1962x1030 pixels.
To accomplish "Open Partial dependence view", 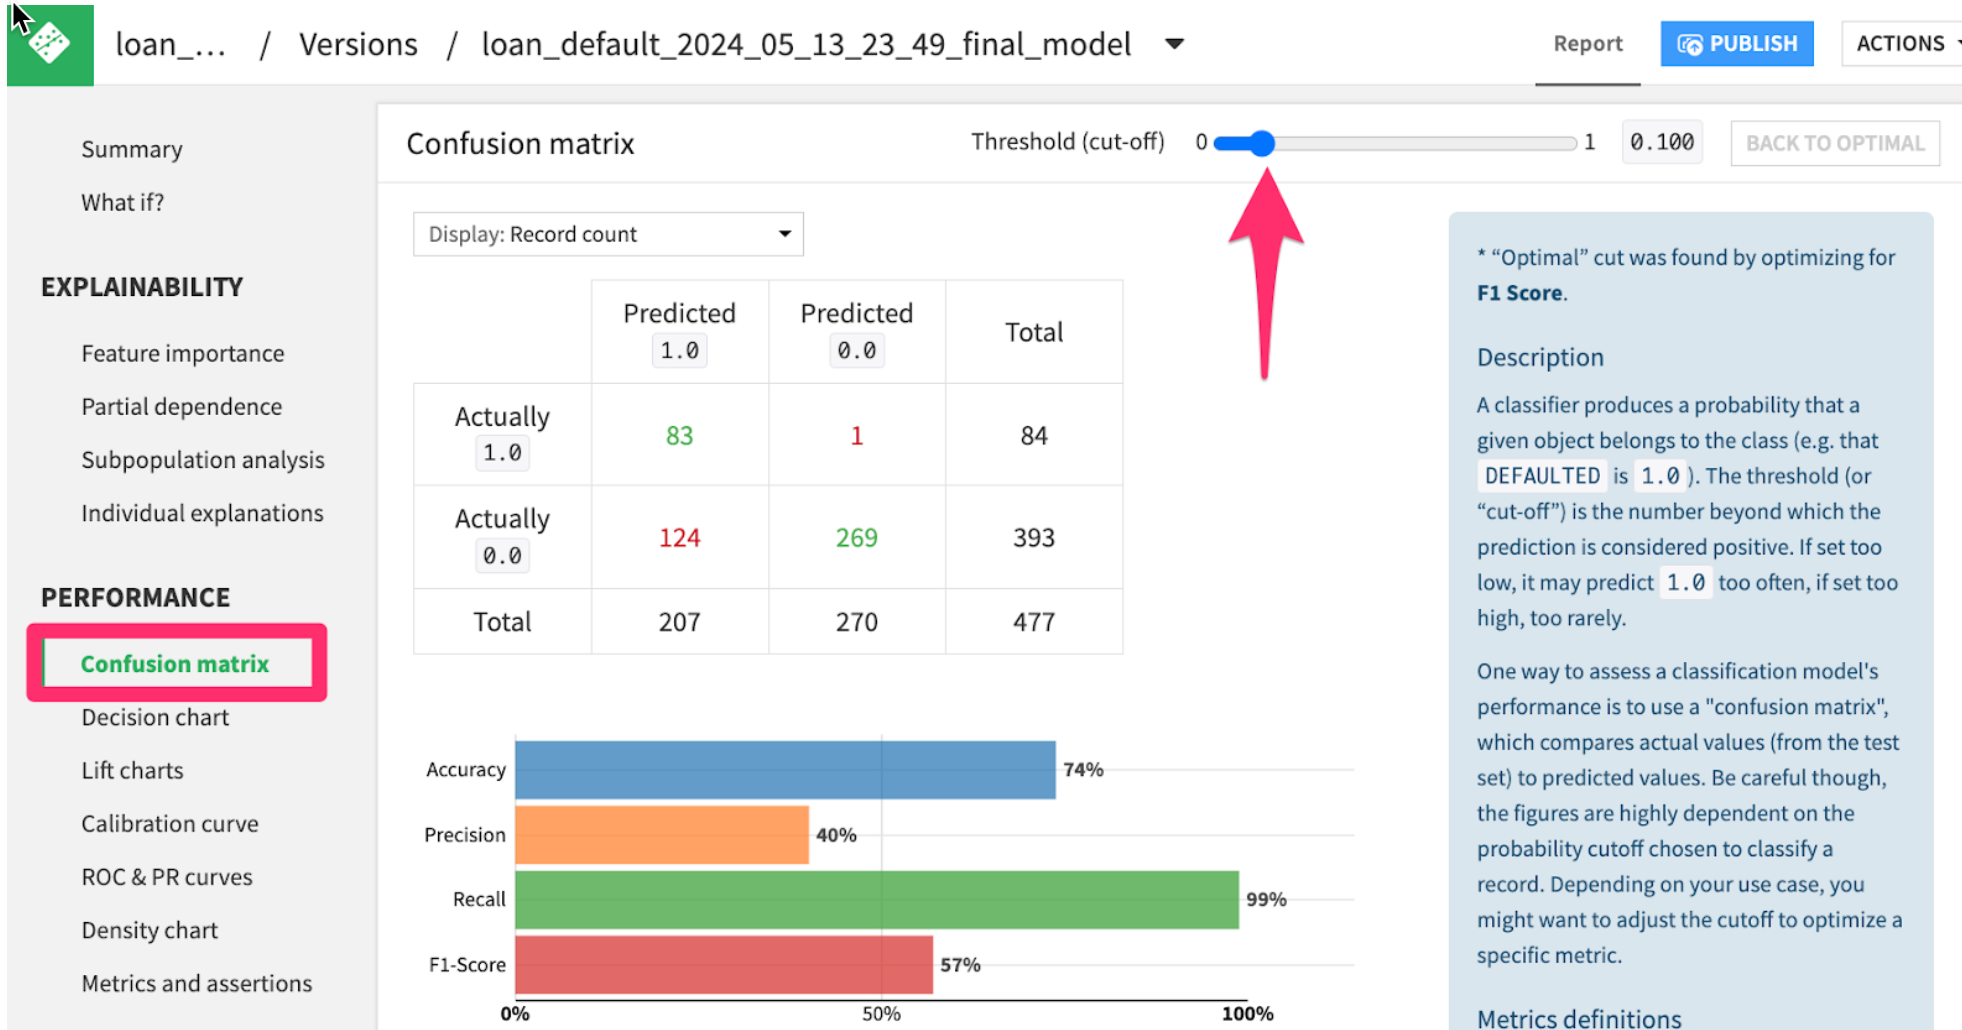I will (x=182, y=406).
